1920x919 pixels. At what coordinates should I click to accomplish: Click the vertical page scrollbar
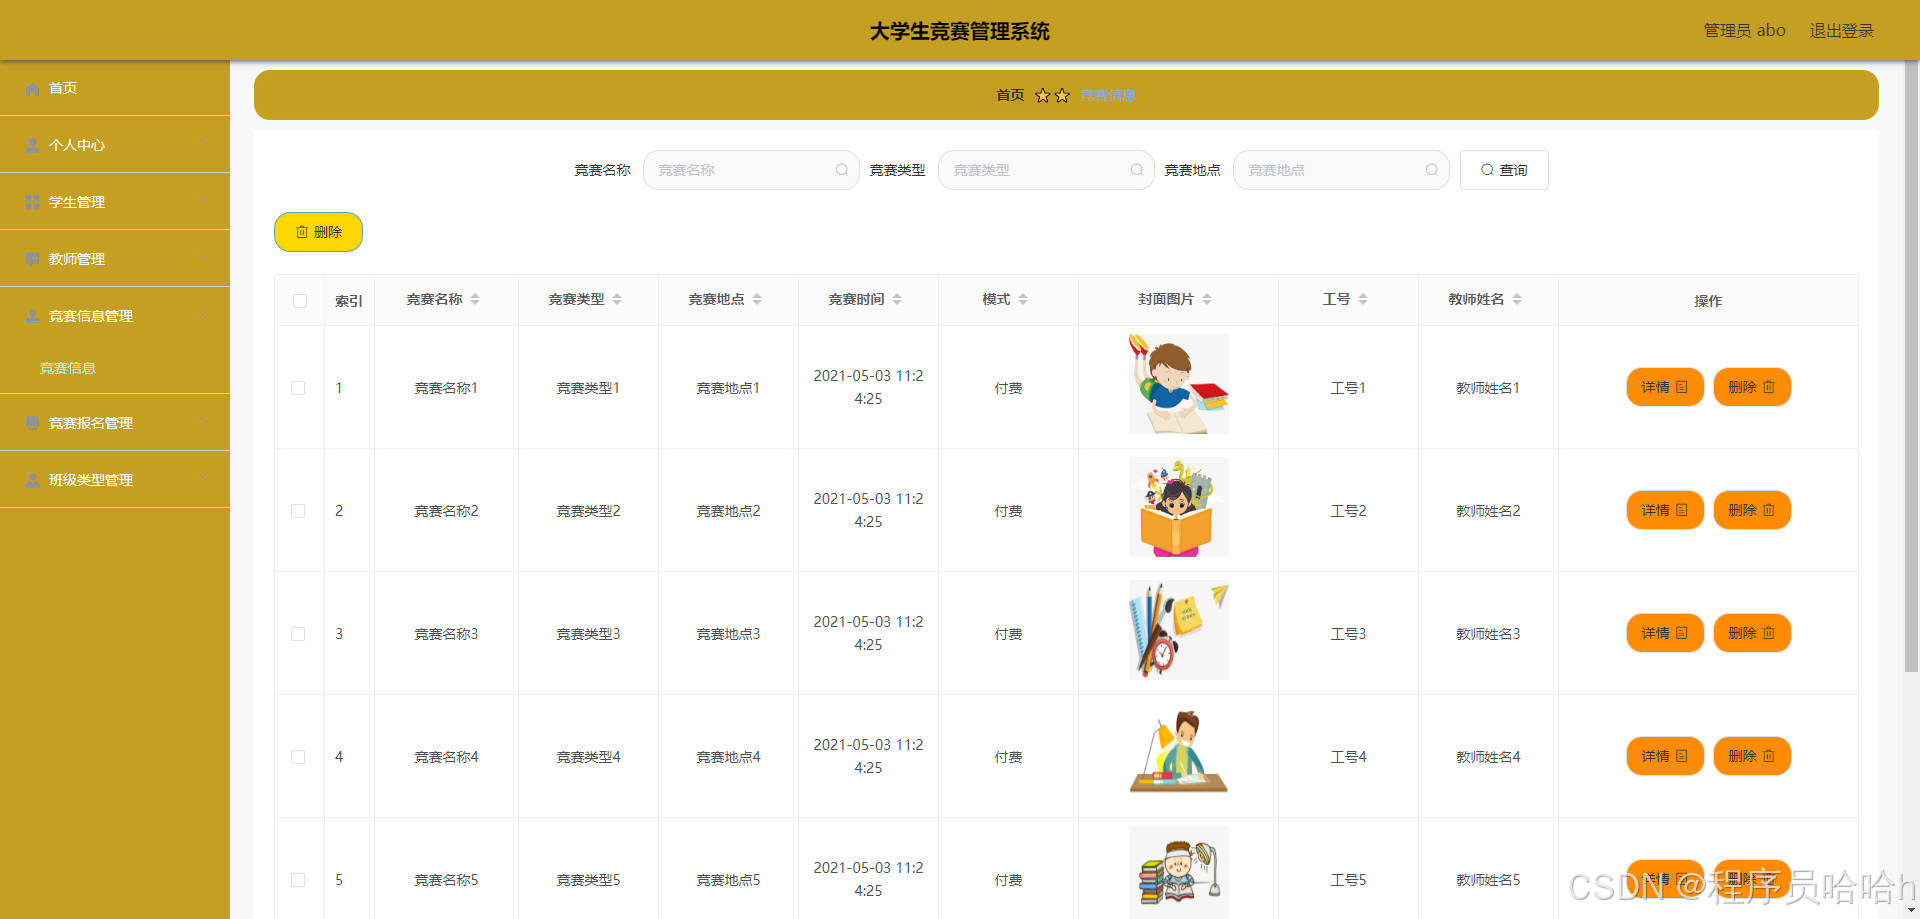tap(1911, 365)
